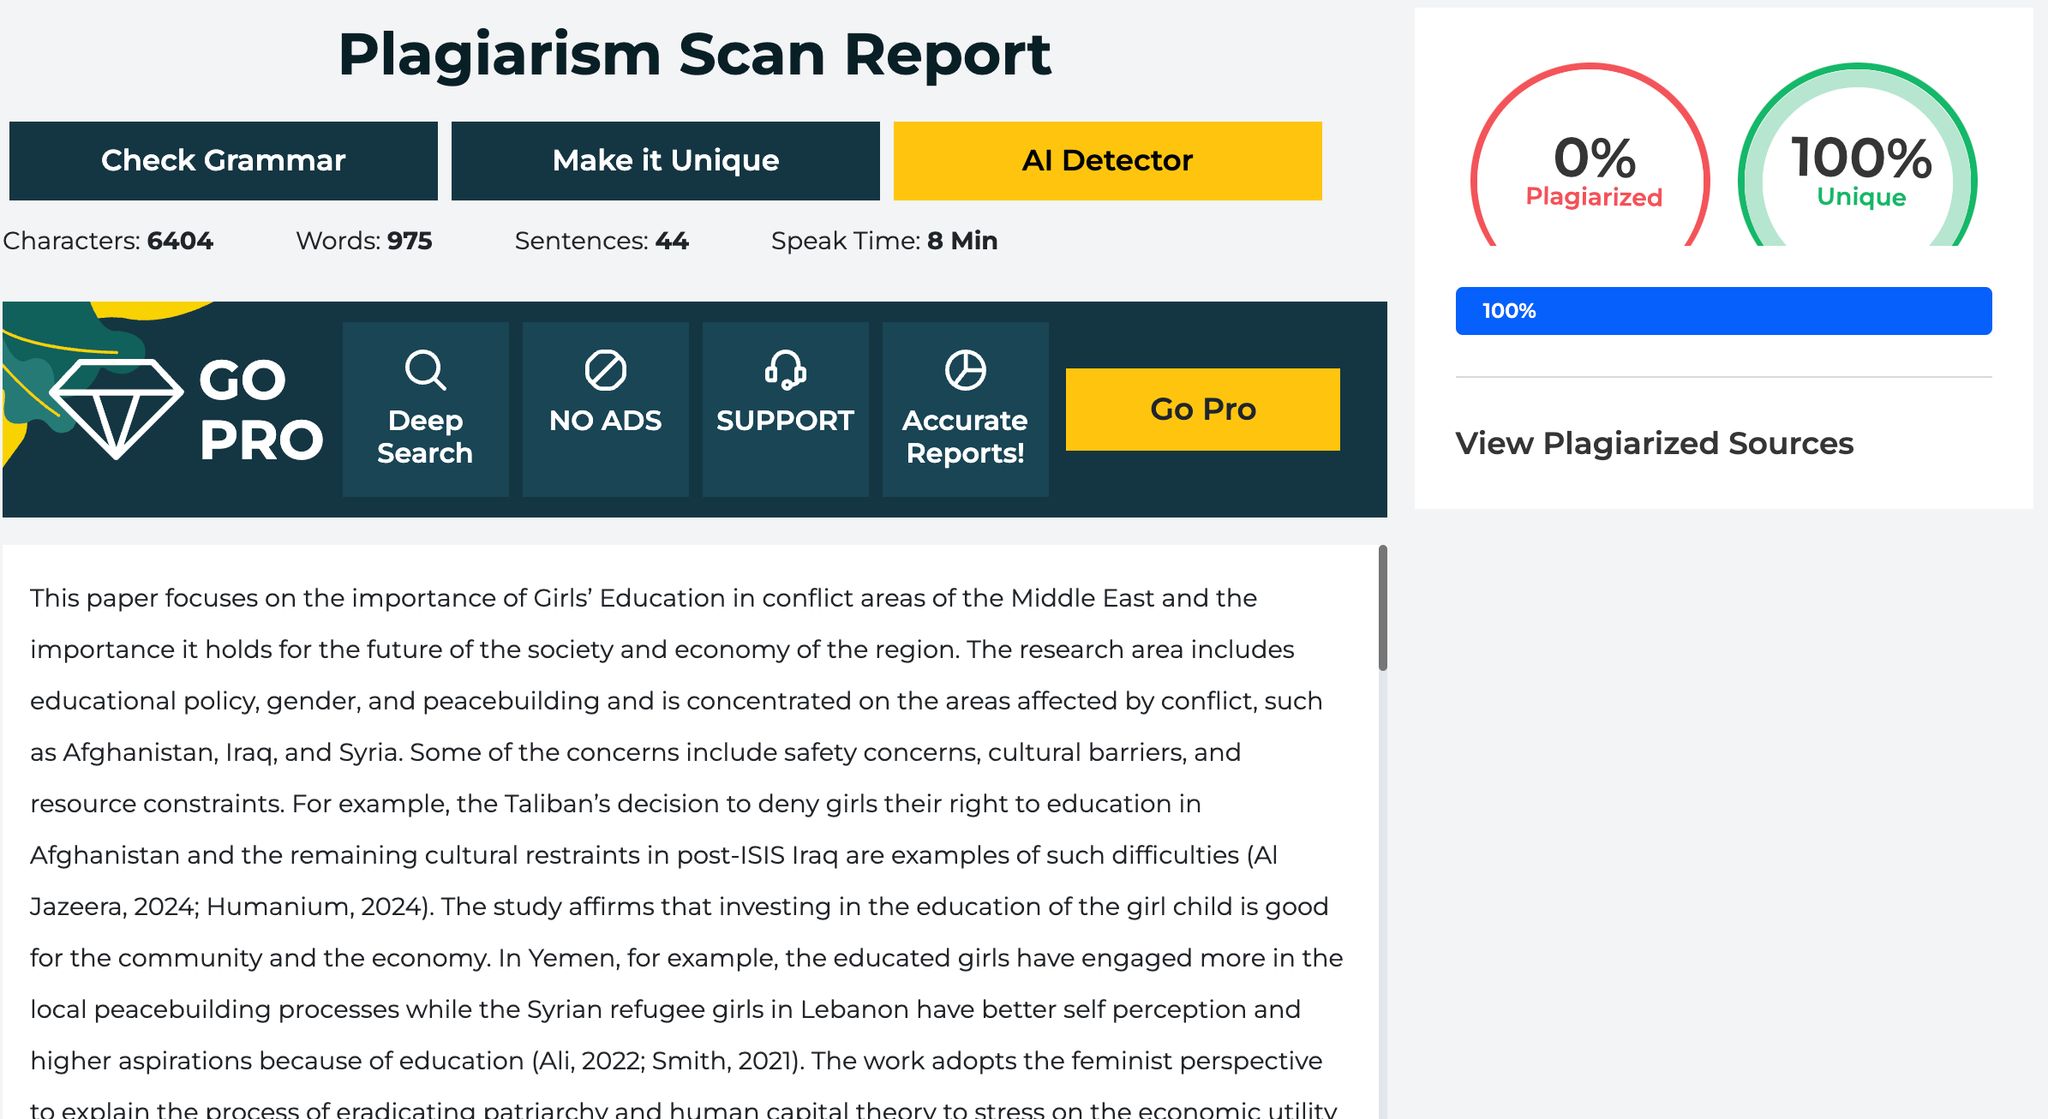2048x1119 pixels.
Task: Click inside the scanned paper text
Action: click(680, 830)
